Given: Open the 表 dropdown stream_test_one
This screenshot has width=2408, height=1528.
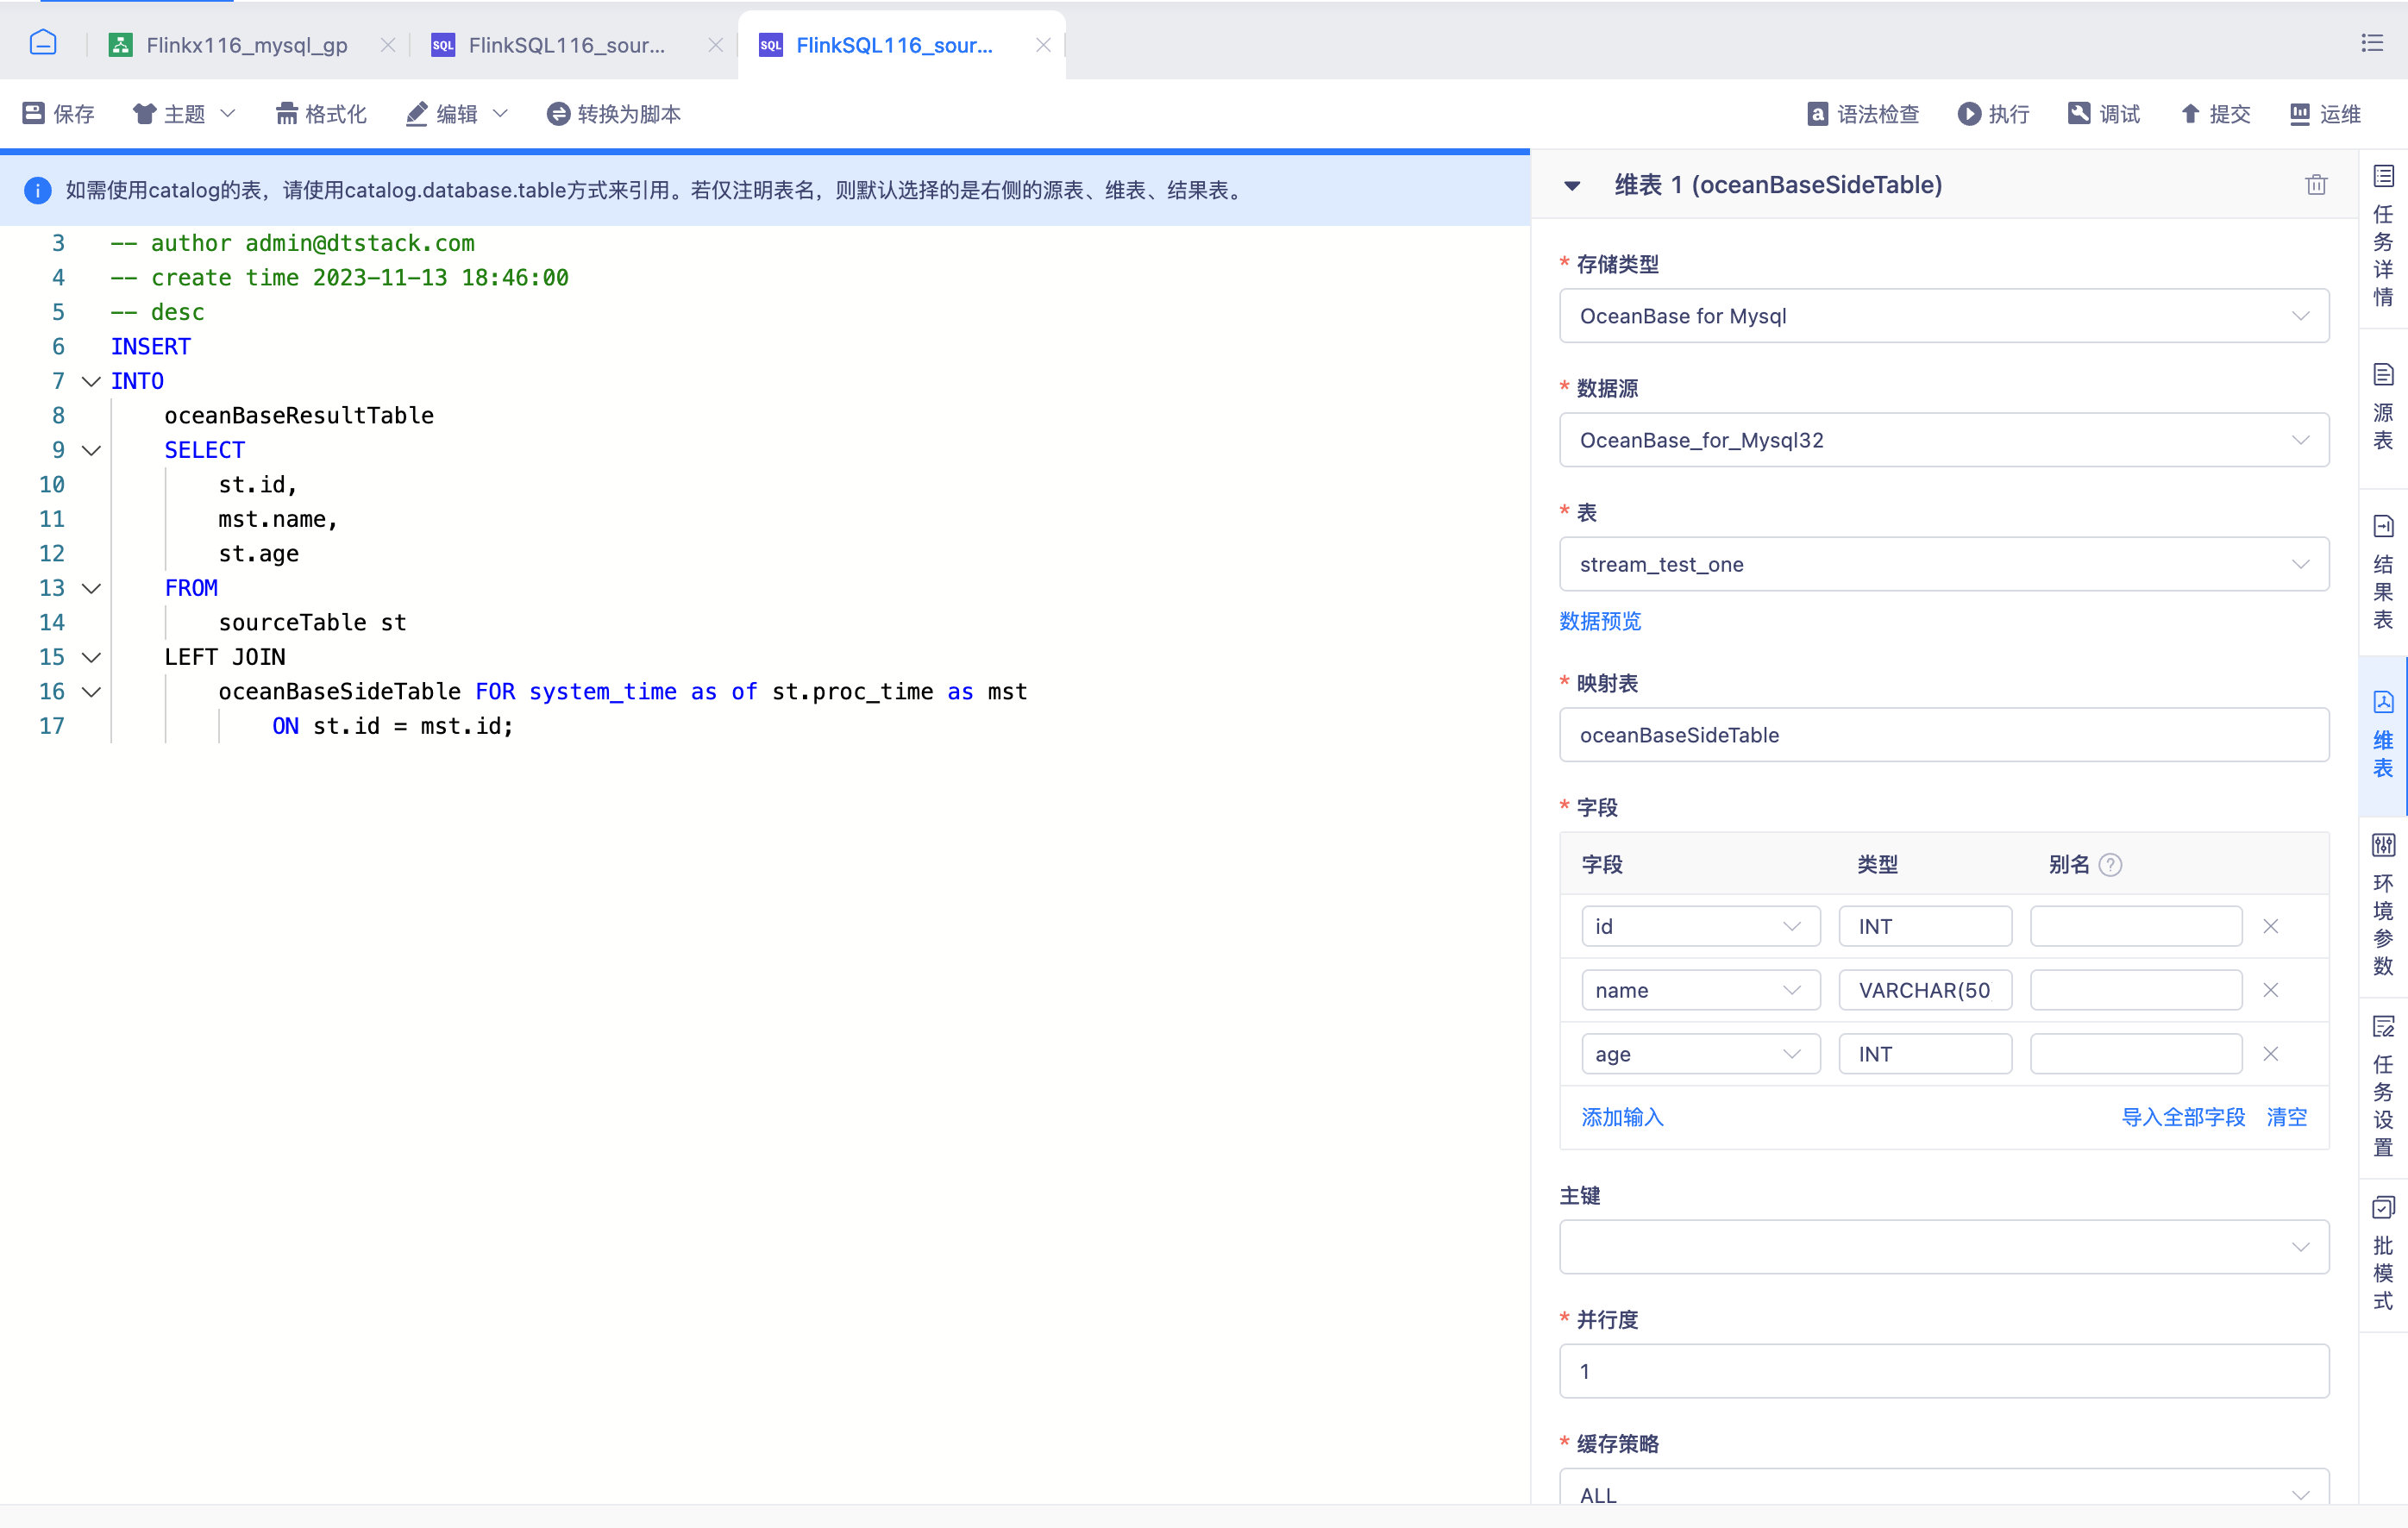Looking at the screenshot, I should (1943, 564).
